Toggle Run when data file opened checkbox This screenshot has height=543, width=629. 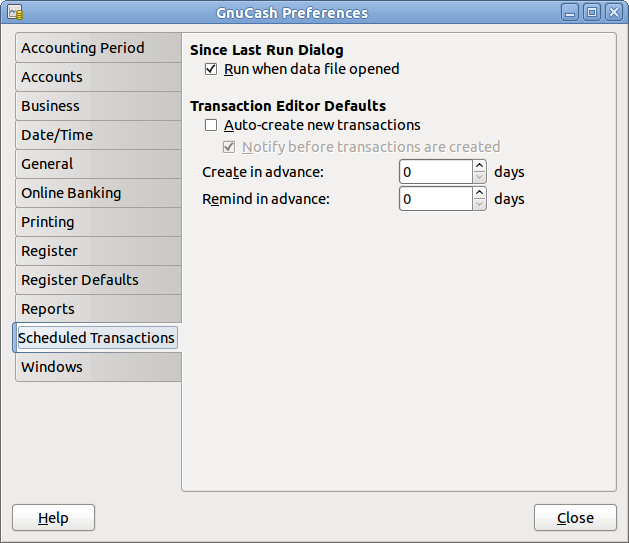[x=210, y=69]
